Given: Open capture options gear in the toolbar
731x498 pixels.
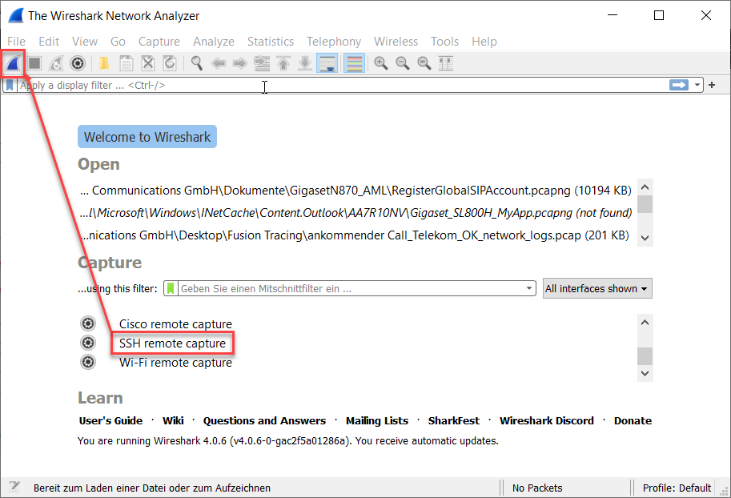Looking at the screenshot, I should 78,63.
